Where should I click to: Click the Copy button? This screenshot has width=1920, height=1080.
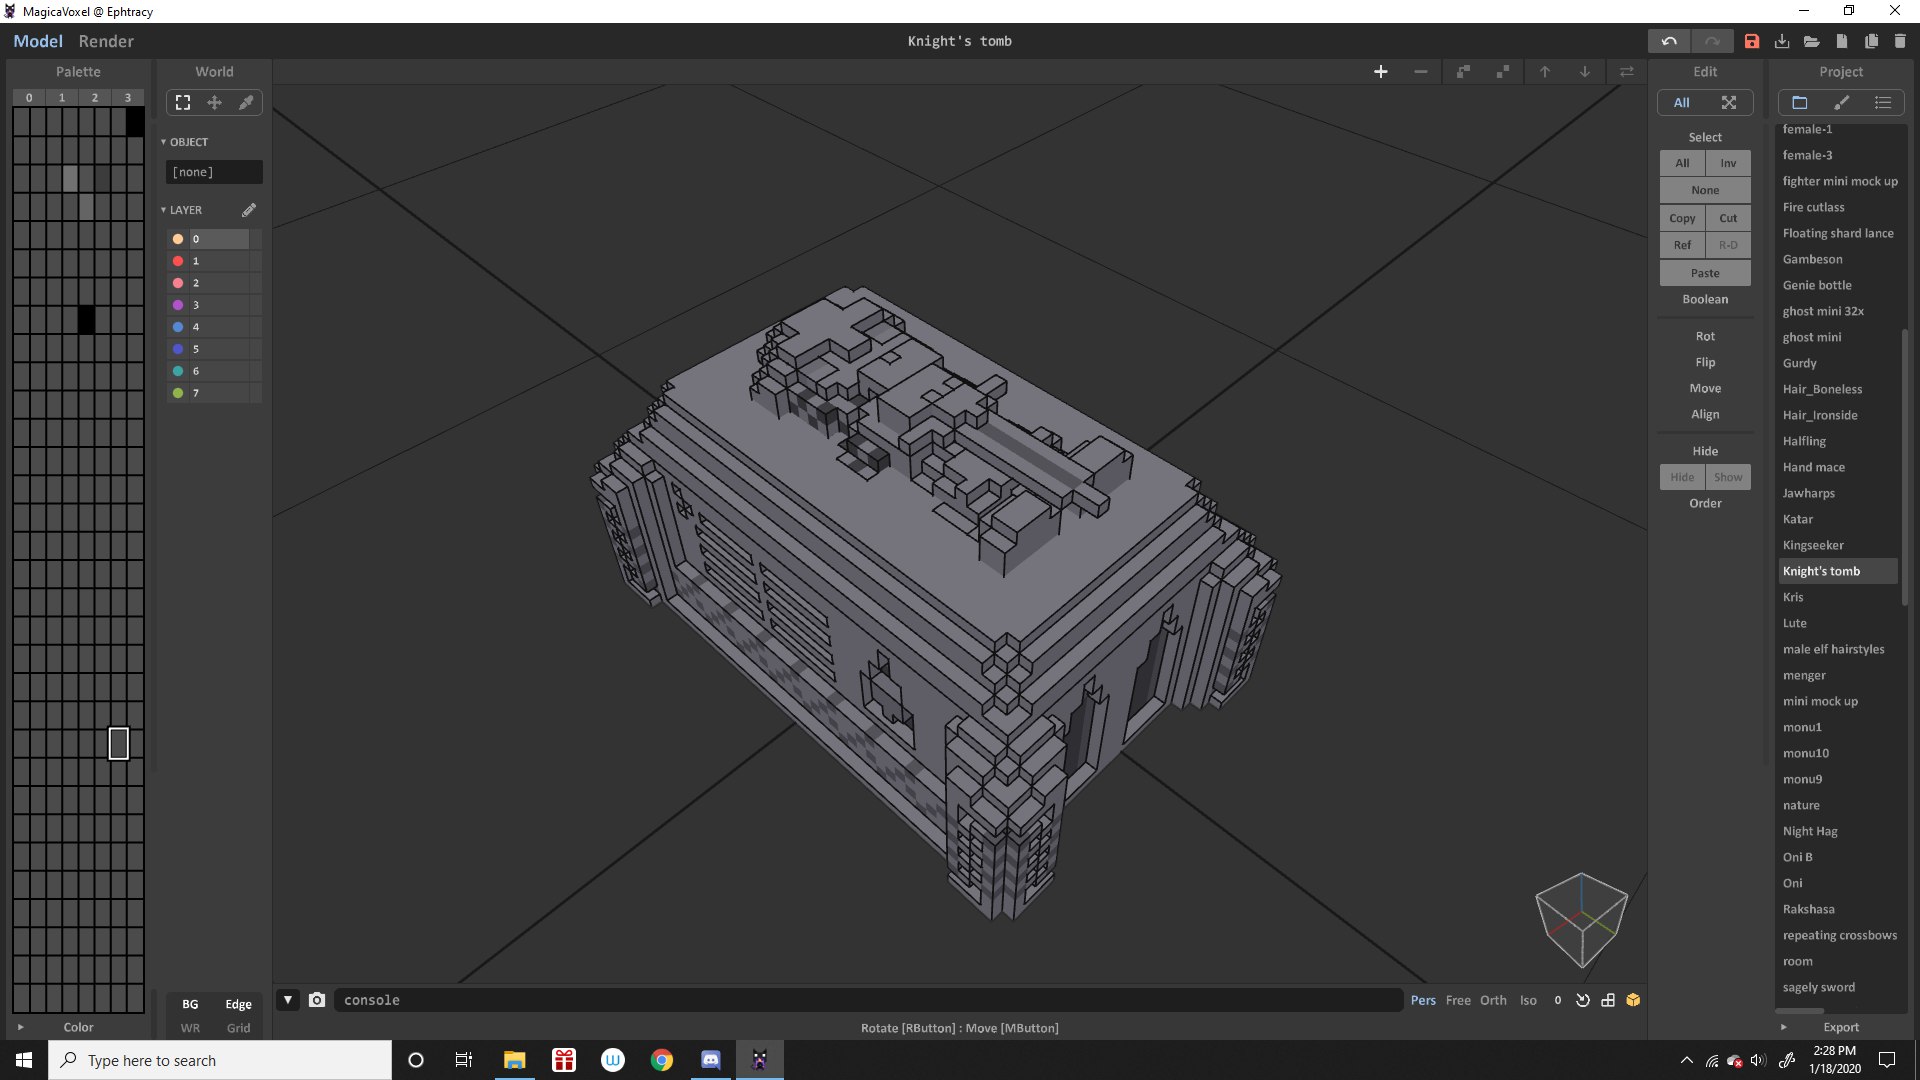click(1682, 218)
